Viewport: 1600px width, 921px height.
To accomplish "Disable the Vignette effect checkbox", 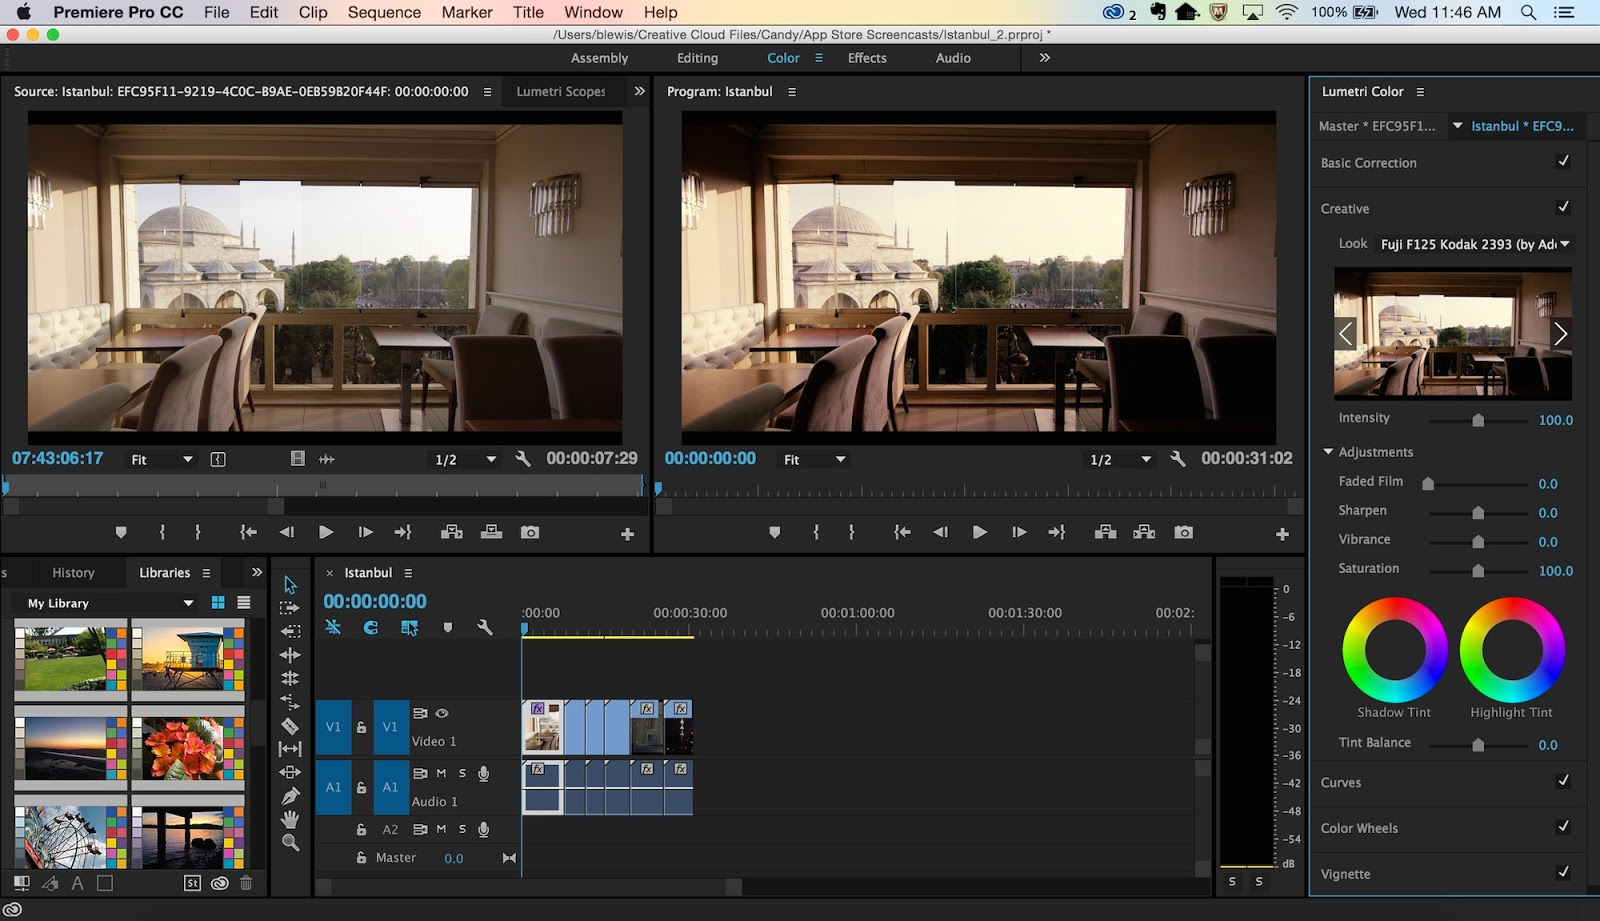I will pos(1562,873).
